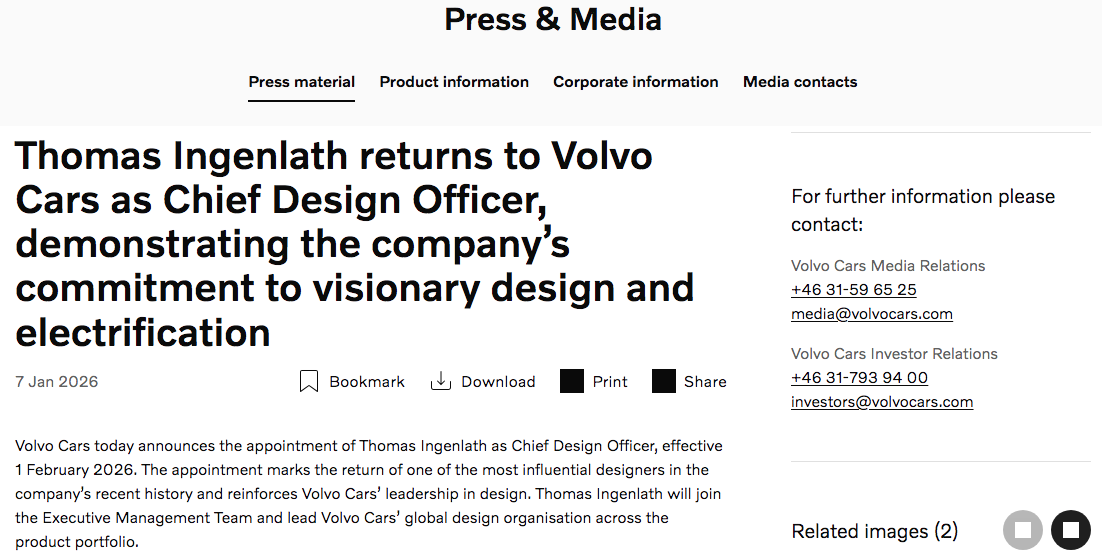1102x559 pixels.
Task: Click the 7 Jan 2026 publication date
Action: [57, 382]
